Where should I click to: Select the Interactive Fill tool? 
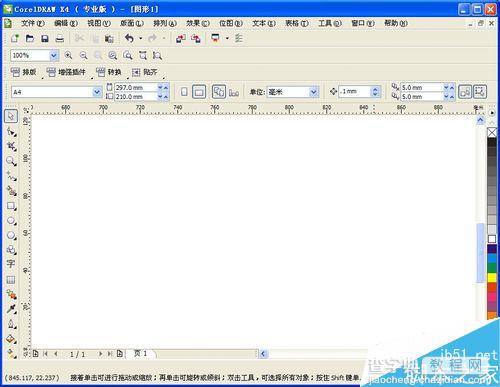tap(11, 353)
